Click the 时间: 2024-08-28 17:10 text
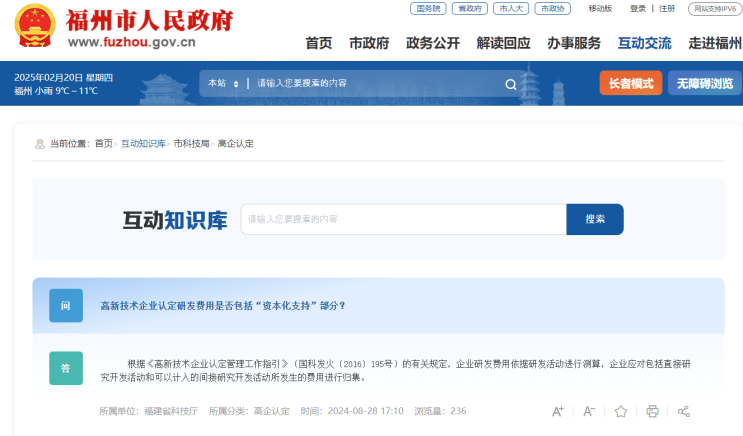This screenshot has height=436, width=743. coord(352,411)
